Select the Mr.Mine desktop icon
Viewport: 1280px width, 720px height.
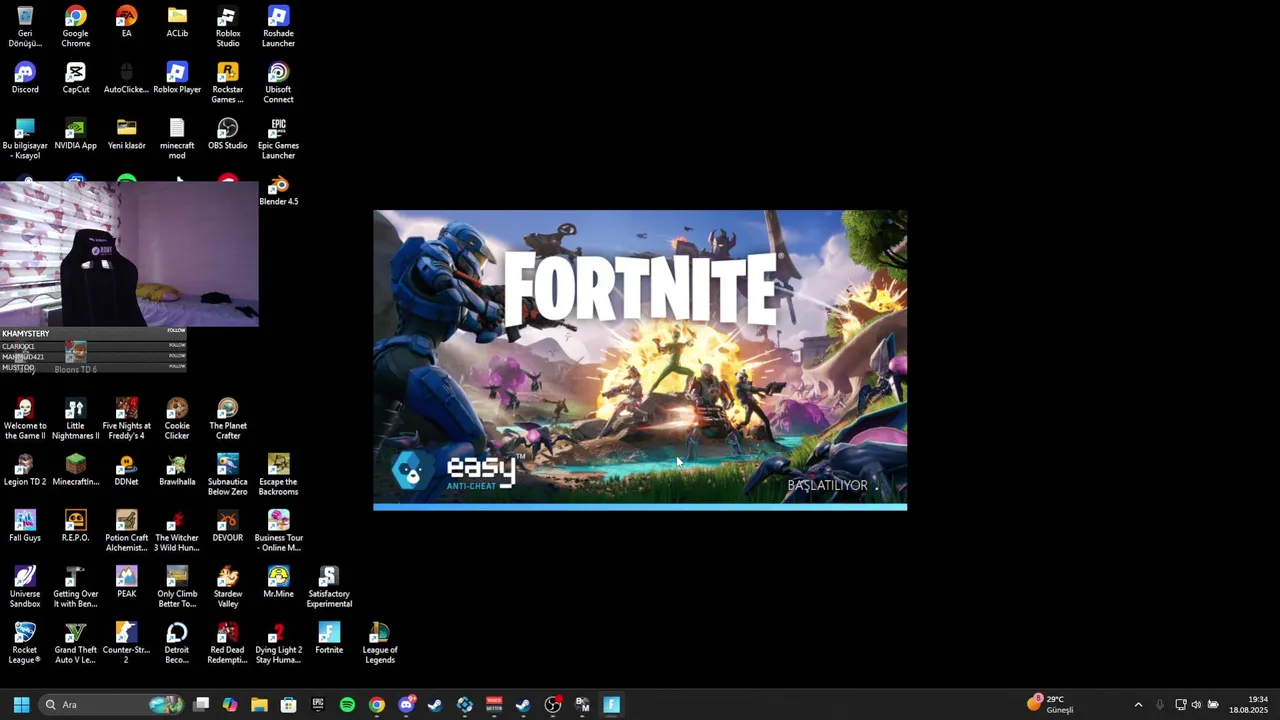[x=278, y=582]
